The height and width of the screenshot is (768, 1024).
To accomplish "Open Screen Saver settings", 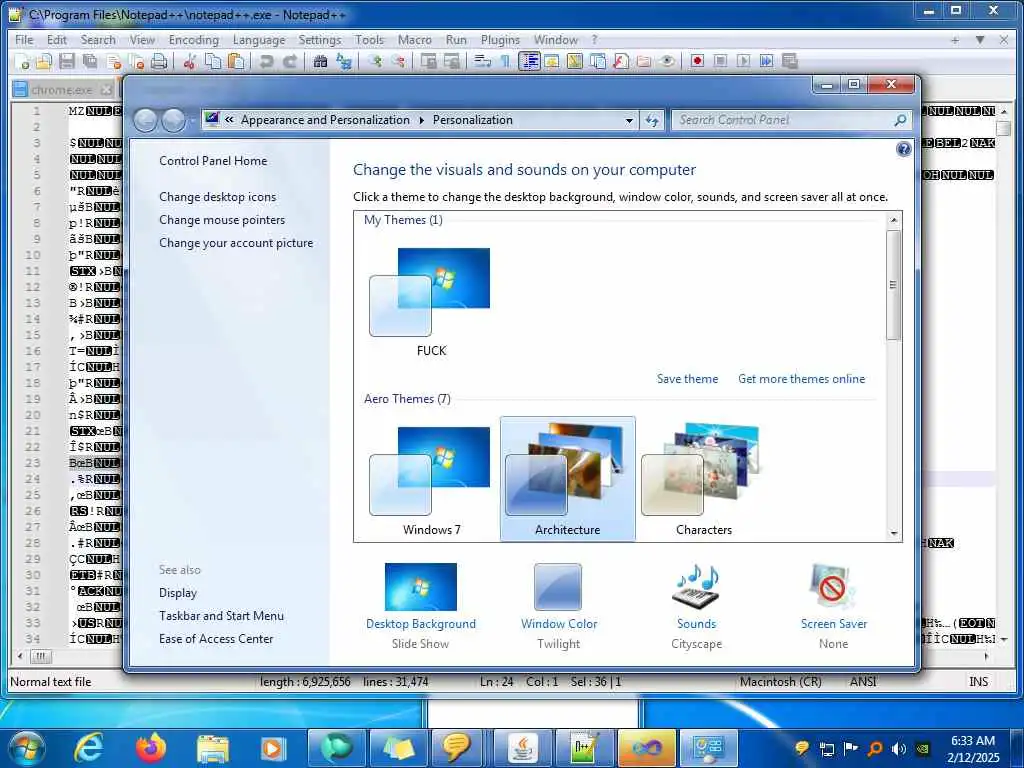I will tap(833, 606).
